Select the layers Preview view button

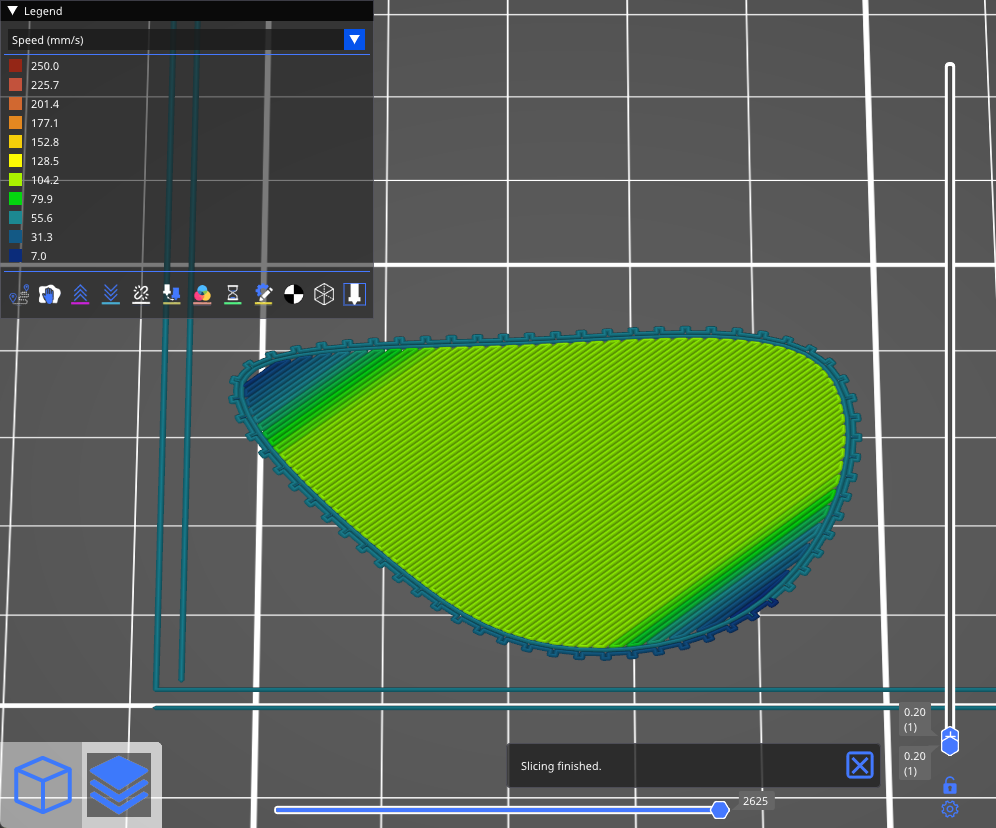pyautogui.click(x=118, y=785)
